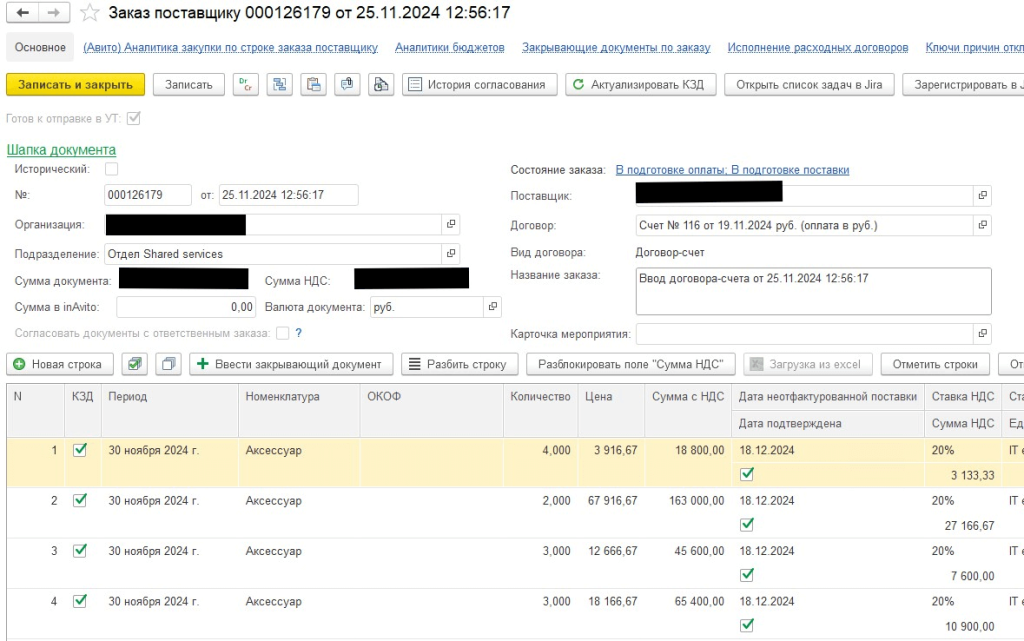Open document structure (linked documents) icon
This screenshot has height=641, width=1024.
[280, 85]
